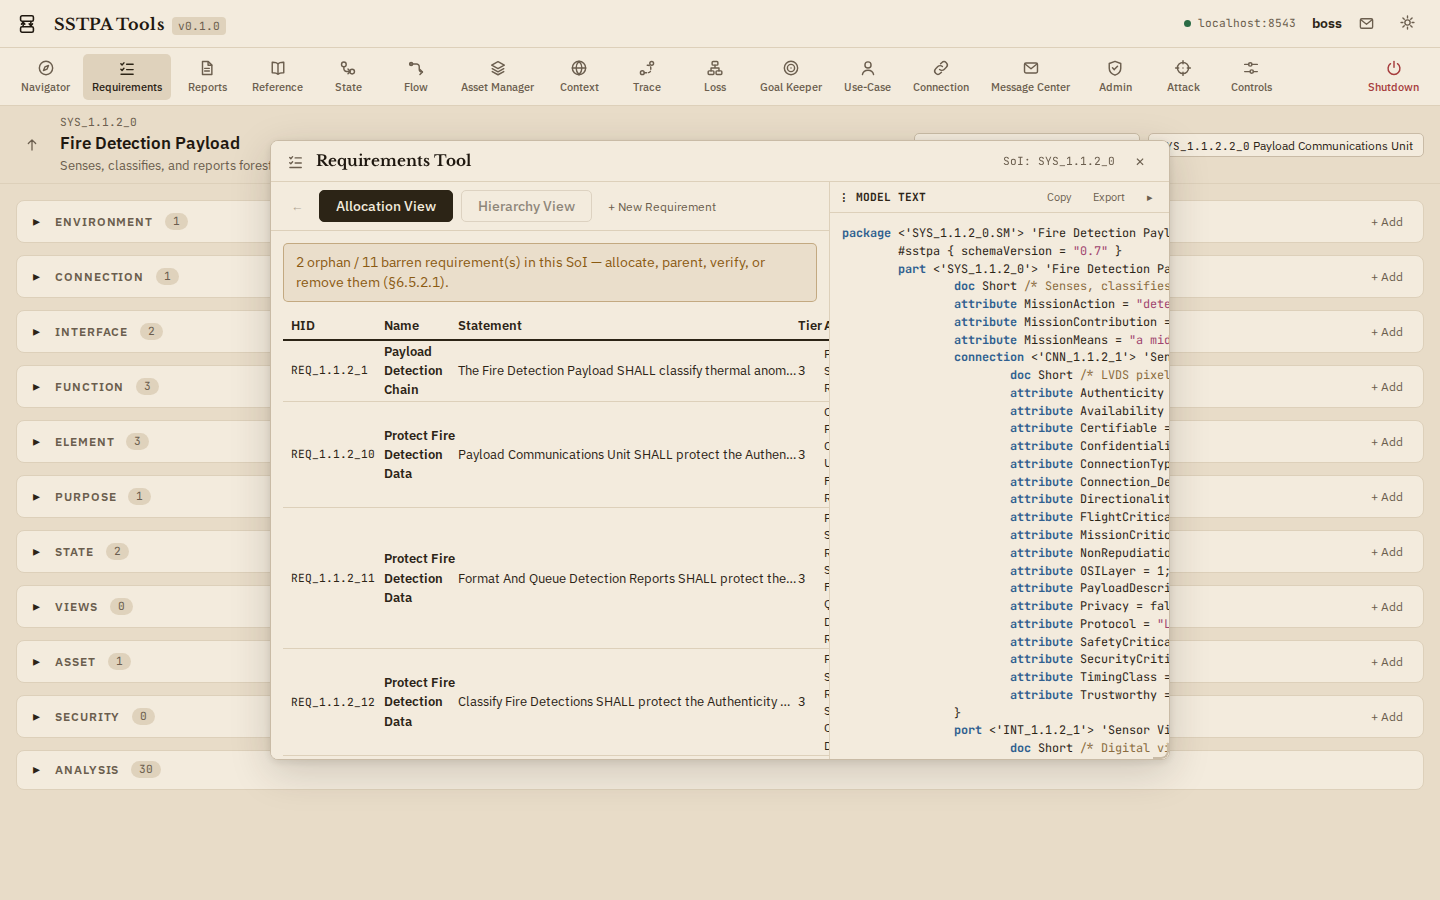1440x900 pixels.
Task: Open the Controls tool
Action: click(1251, 77)
